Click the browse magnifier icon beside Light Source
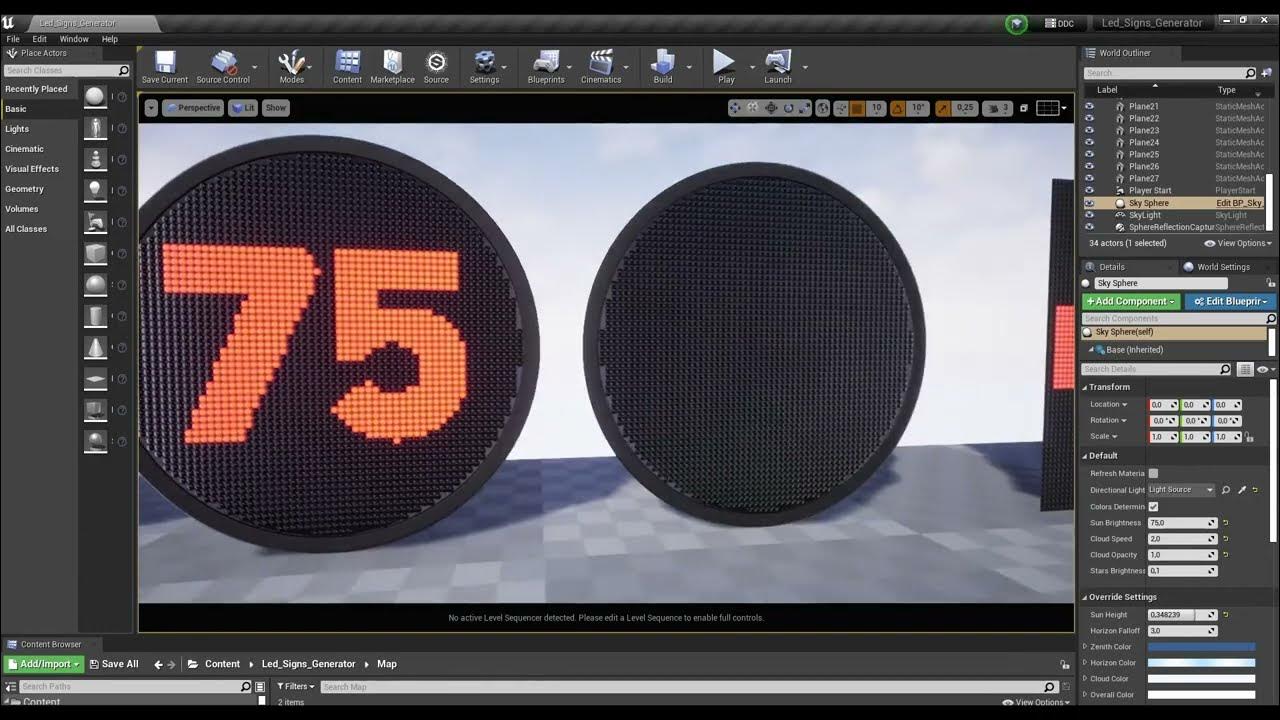The width and height of the screenshot is (1280, 720). [1226, 490]
